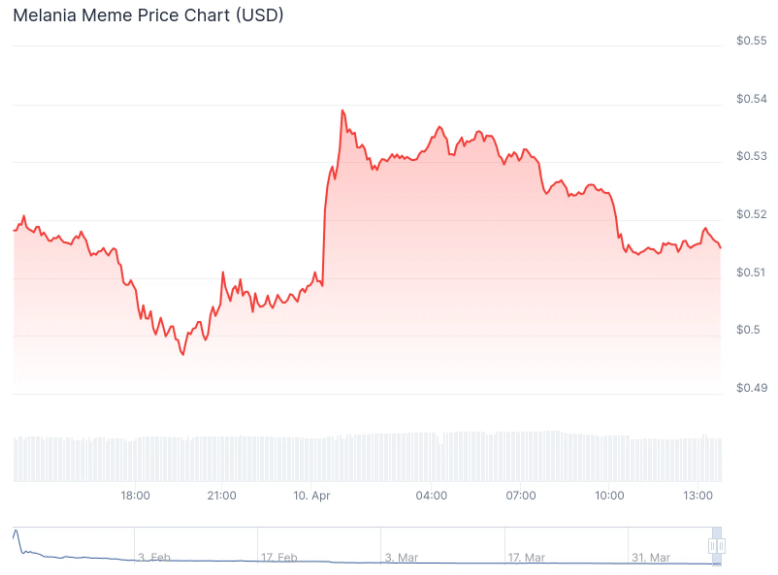Select the 17. Mar navigator date
778x575 pixels.
click(x=527, y=557)
